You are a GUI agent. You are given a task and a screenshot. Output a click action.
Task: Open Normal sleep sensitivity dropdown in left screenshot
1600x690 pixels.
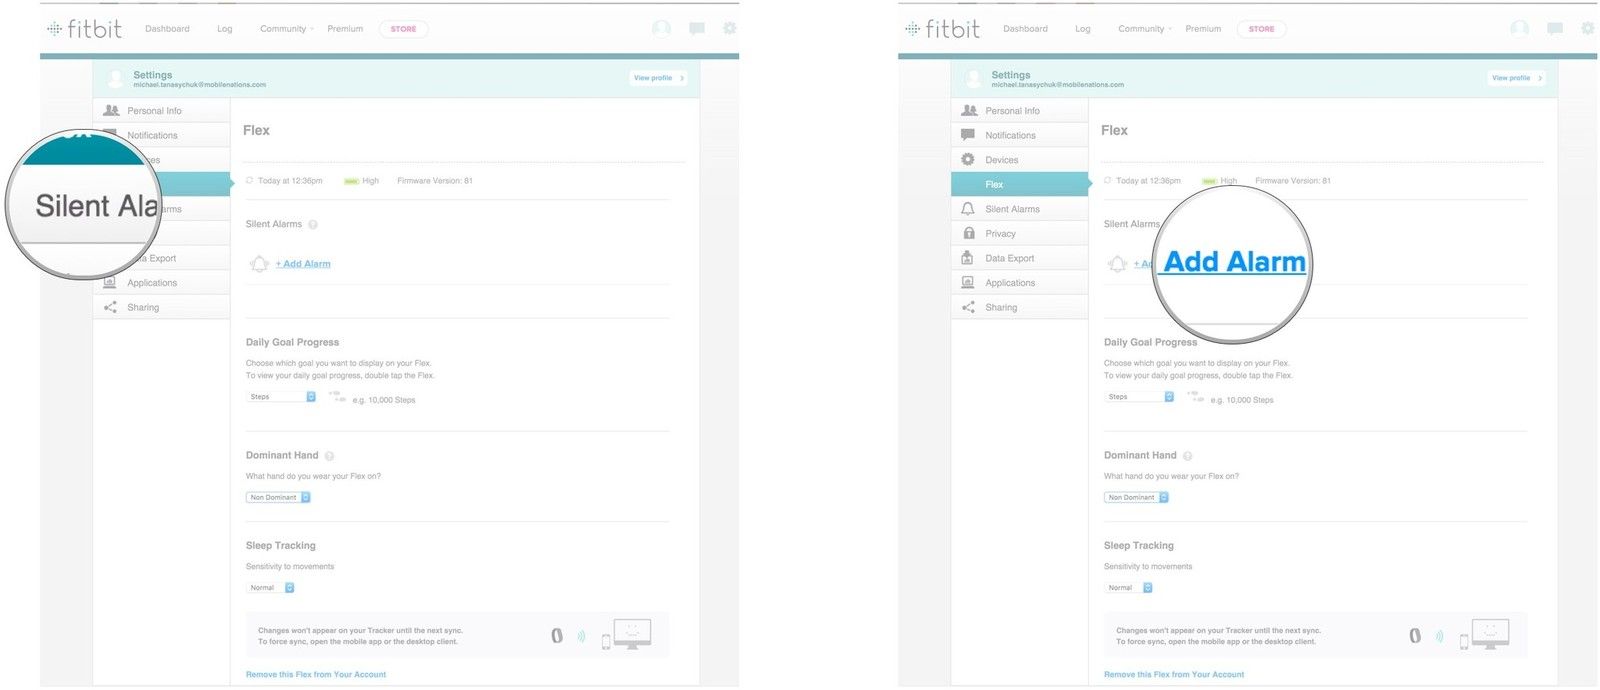point(271,588)
